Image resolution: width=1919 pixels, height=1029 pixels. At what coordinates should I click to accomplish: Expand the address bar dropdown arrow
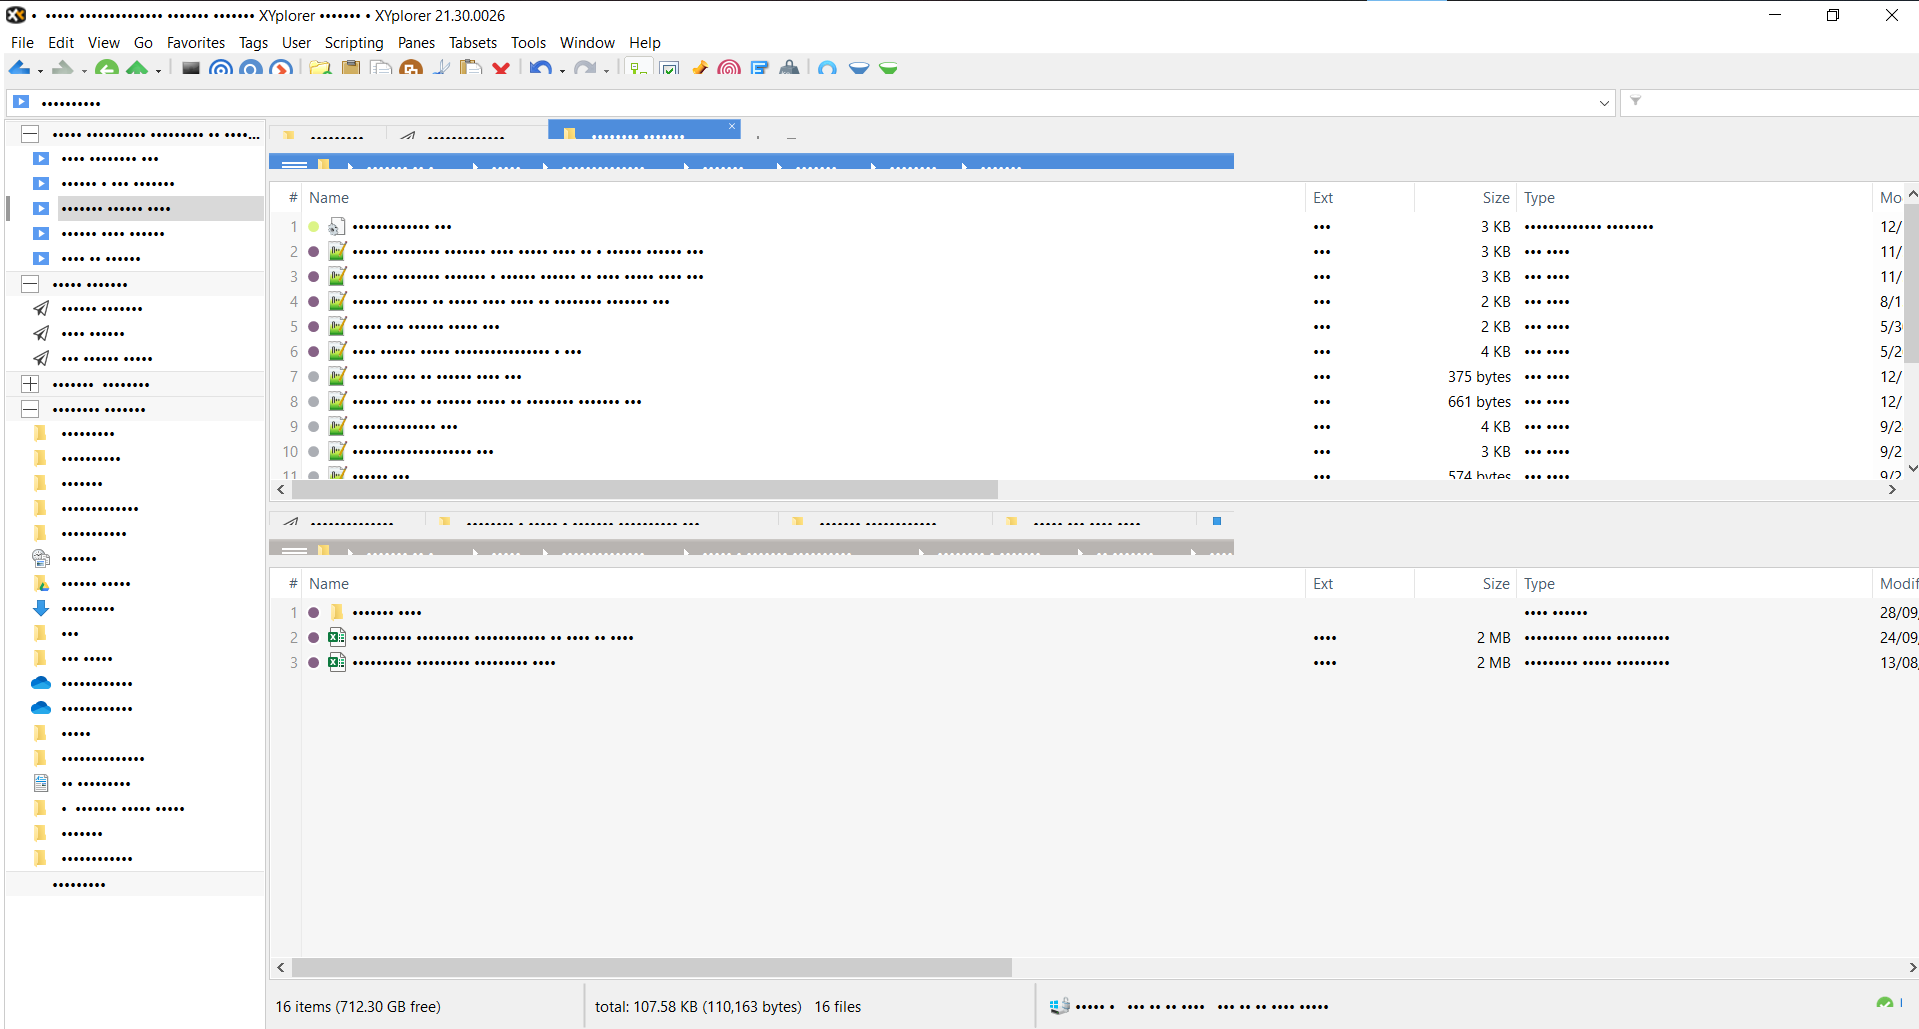[1605, 102]
